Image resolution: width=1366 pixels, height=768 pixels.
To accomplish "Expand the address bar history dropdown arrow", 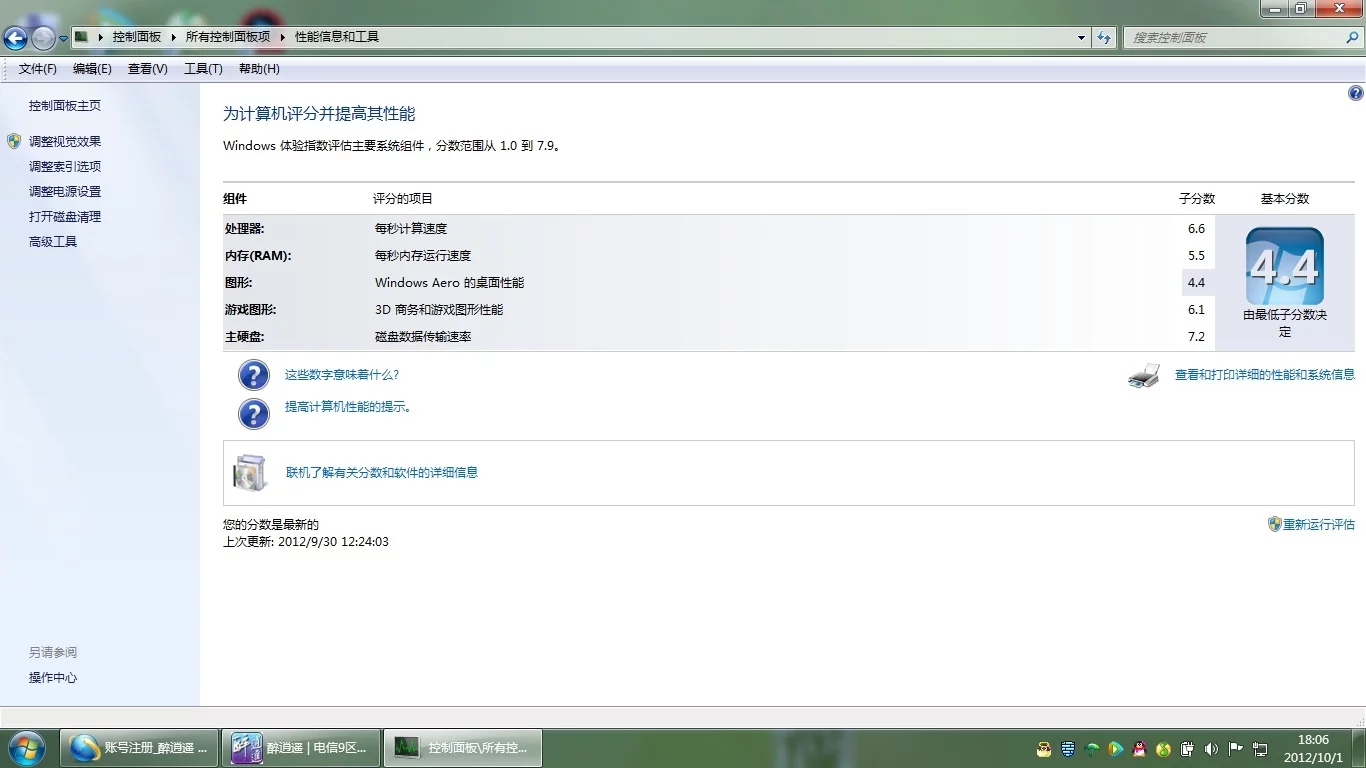I will pyautogui.click(x=1081, y=37).
